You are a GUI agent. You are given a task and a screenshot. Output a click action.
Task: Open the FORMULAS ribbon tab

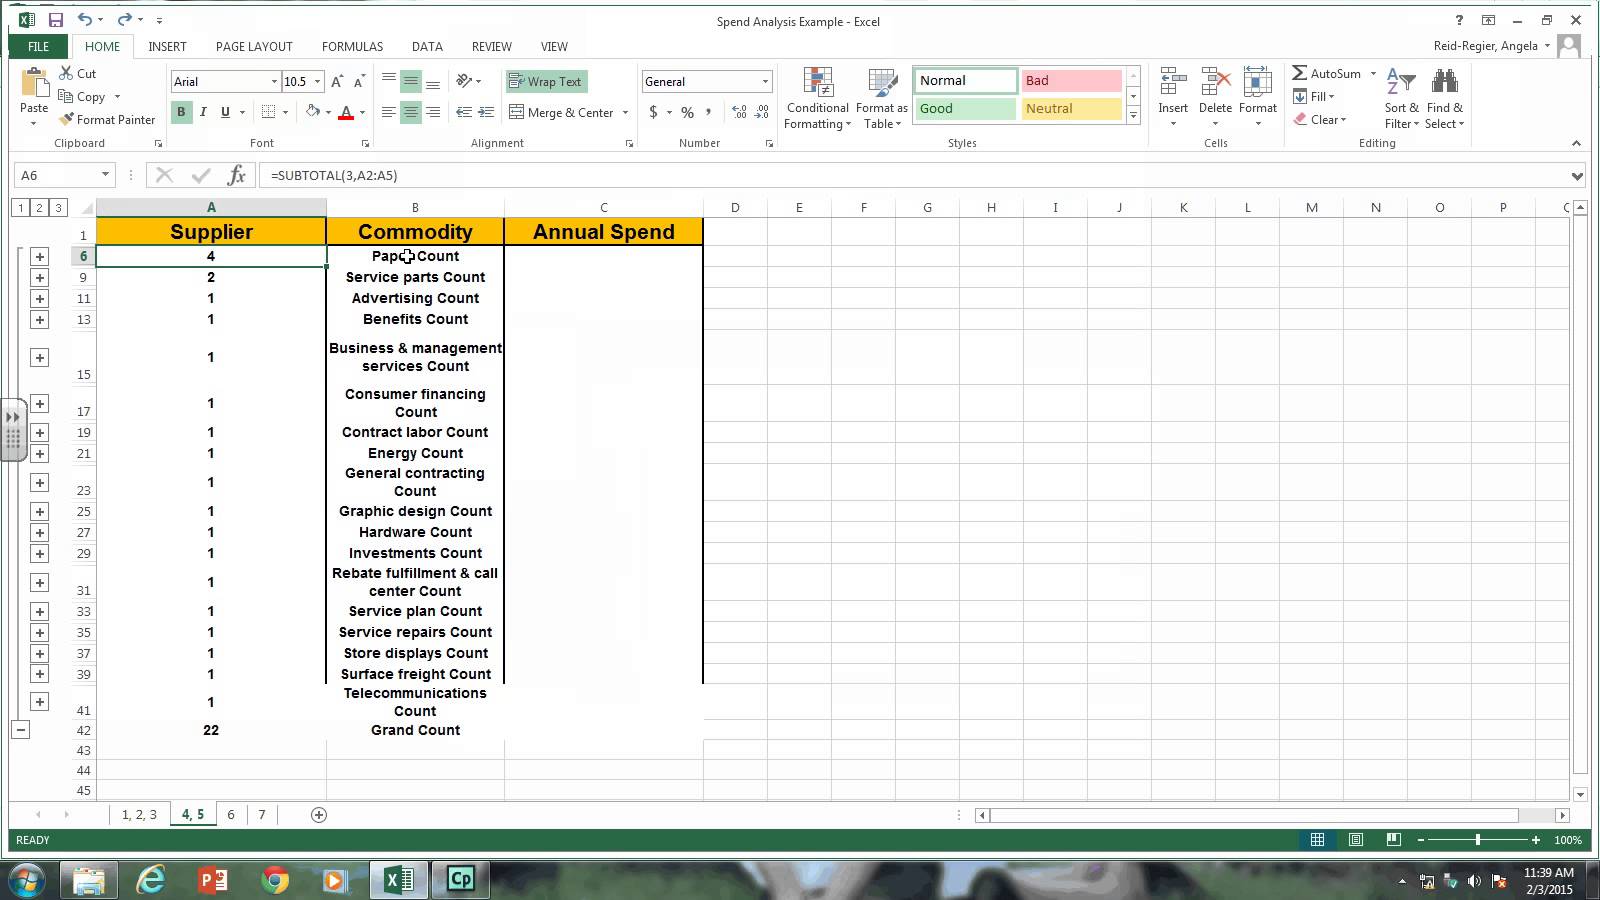coord(352,47)
